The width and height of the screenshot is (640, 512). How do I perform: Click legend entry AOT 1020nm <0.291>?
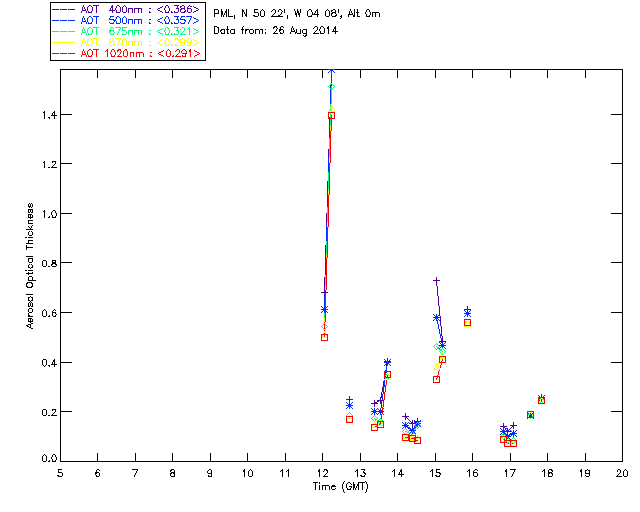pyautogui.click(x=127, y=53)
